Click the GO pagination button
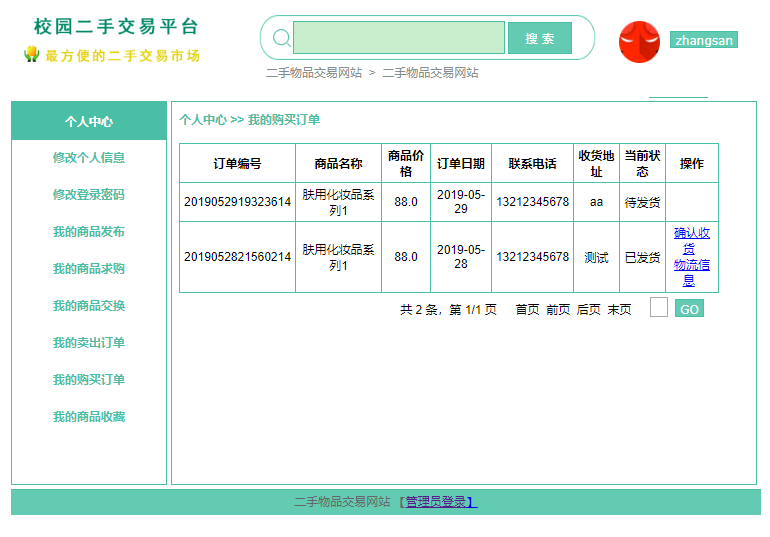Image resolution: width=770 pixels, height=537 pixels. pyautogui.click(x=689, y=309)
